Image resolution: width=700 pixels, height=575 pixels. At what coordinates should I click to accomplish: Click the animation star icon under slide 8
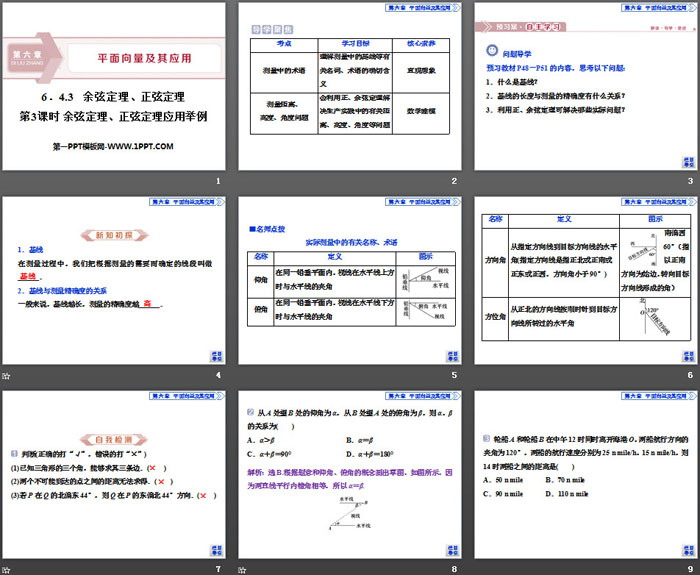[242, 570]
